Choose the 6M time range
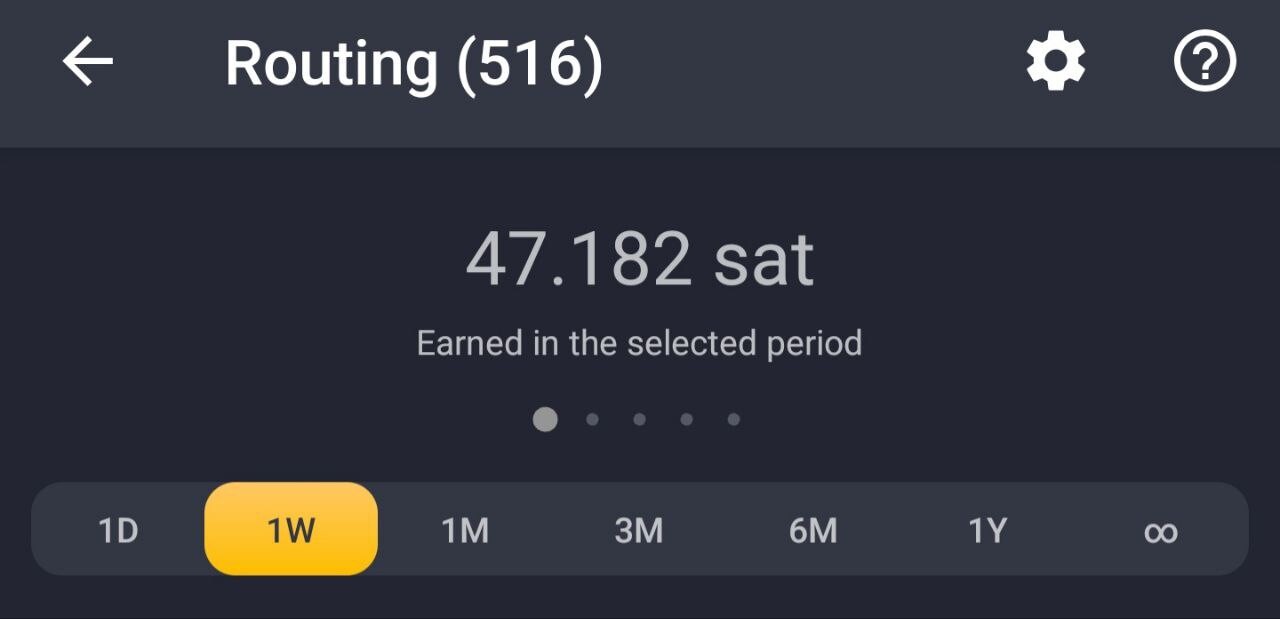Viewport: 1280px width, 619px height. pos(813,530)
